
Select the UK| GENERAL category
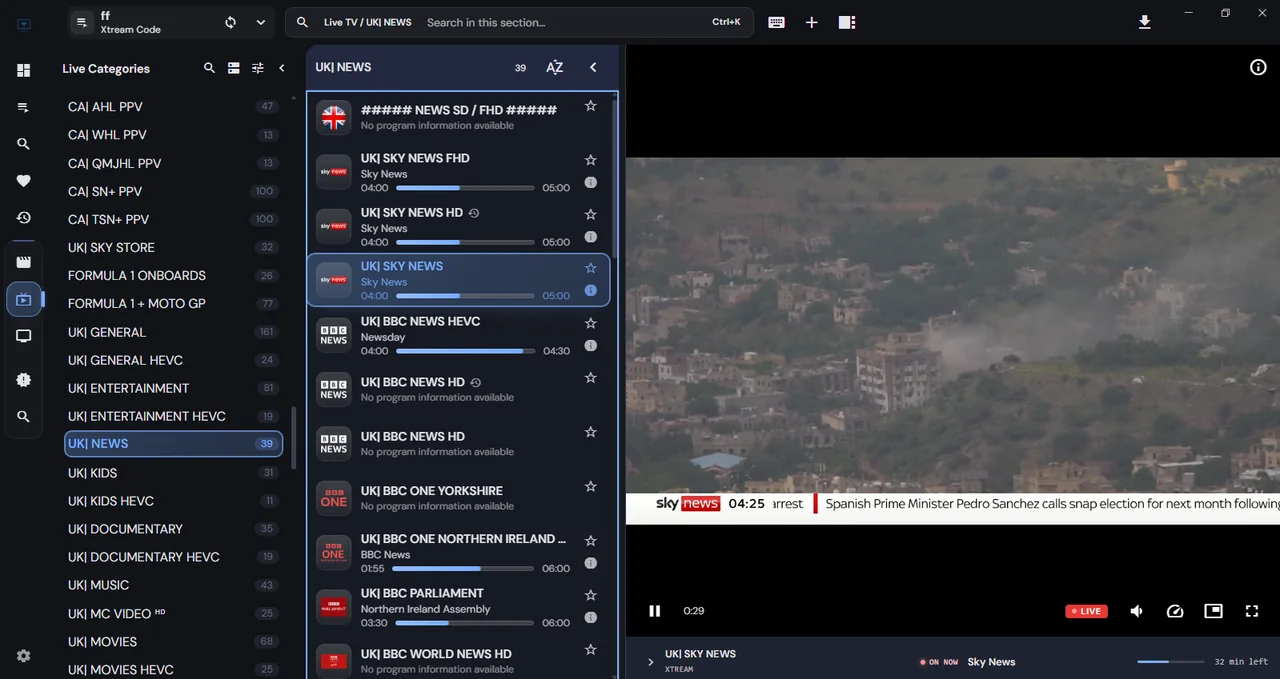[x=173, y=332]
